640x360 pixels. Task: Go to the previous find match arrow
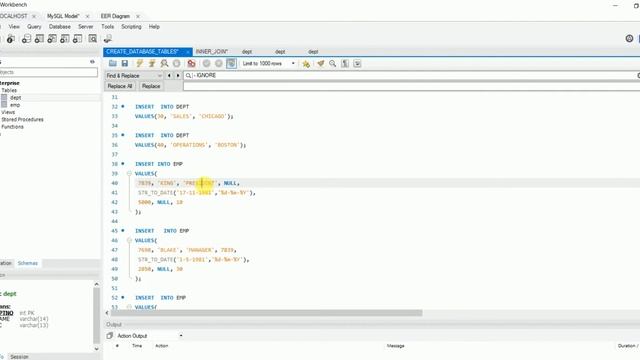(x=169, y=76)
